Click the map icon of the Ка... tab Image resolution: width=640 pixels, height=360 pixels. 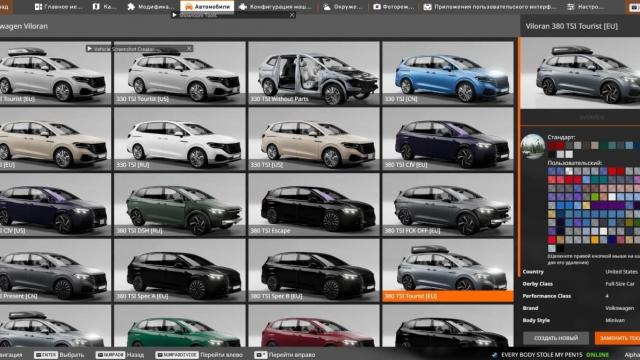coord(96,7)
